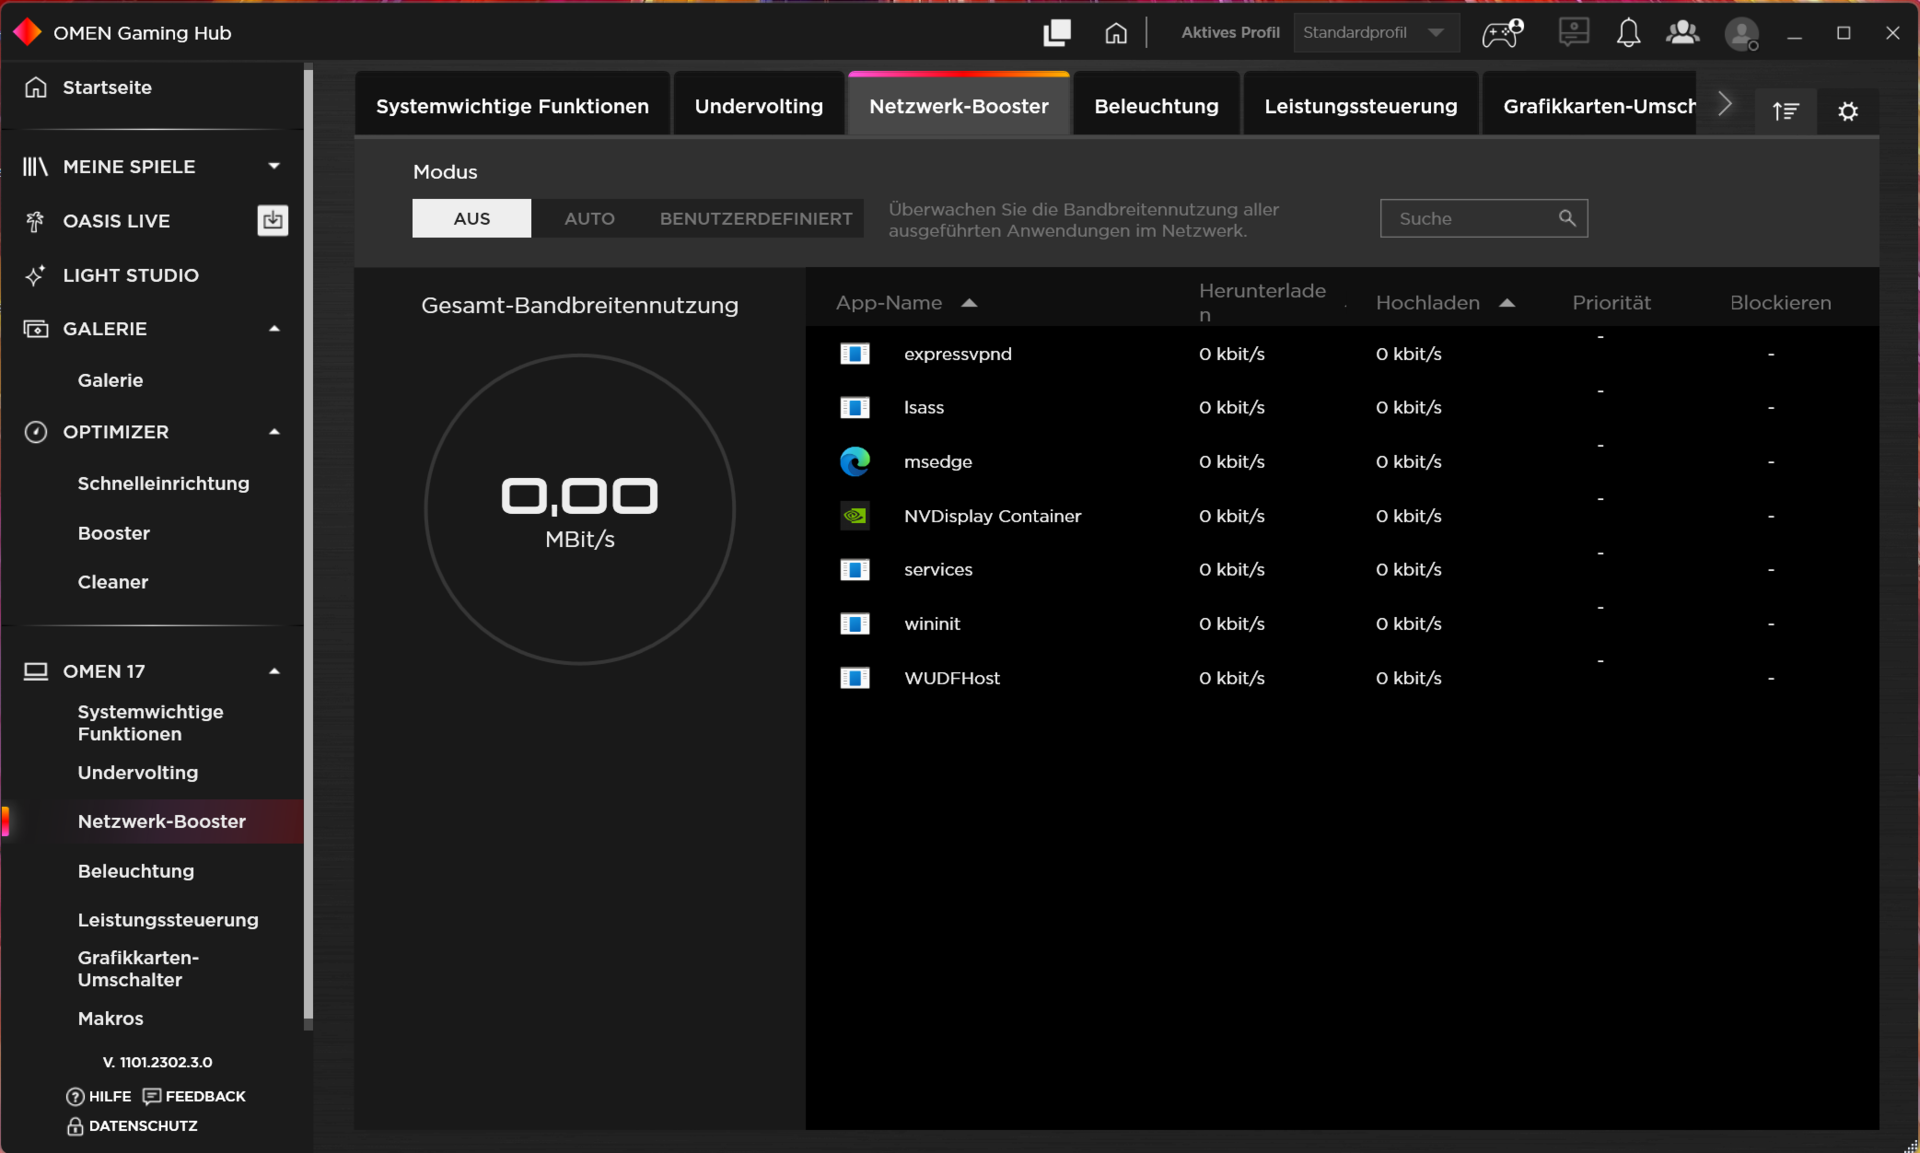The width and height of the screenshot is (1920, 1153).
Task: Open notifications bell icon
Action: pos(1628,33)
